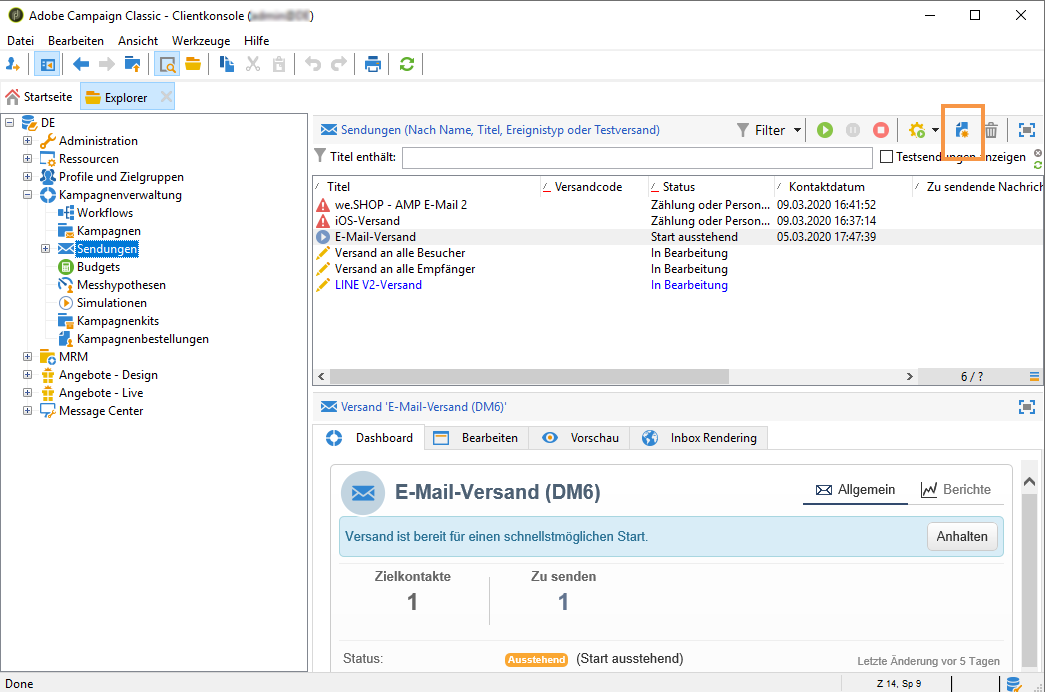This screenshot has width=1045, height=692.
Task: Click the paste clipboard toolbar icon
Action: [279, 64]
